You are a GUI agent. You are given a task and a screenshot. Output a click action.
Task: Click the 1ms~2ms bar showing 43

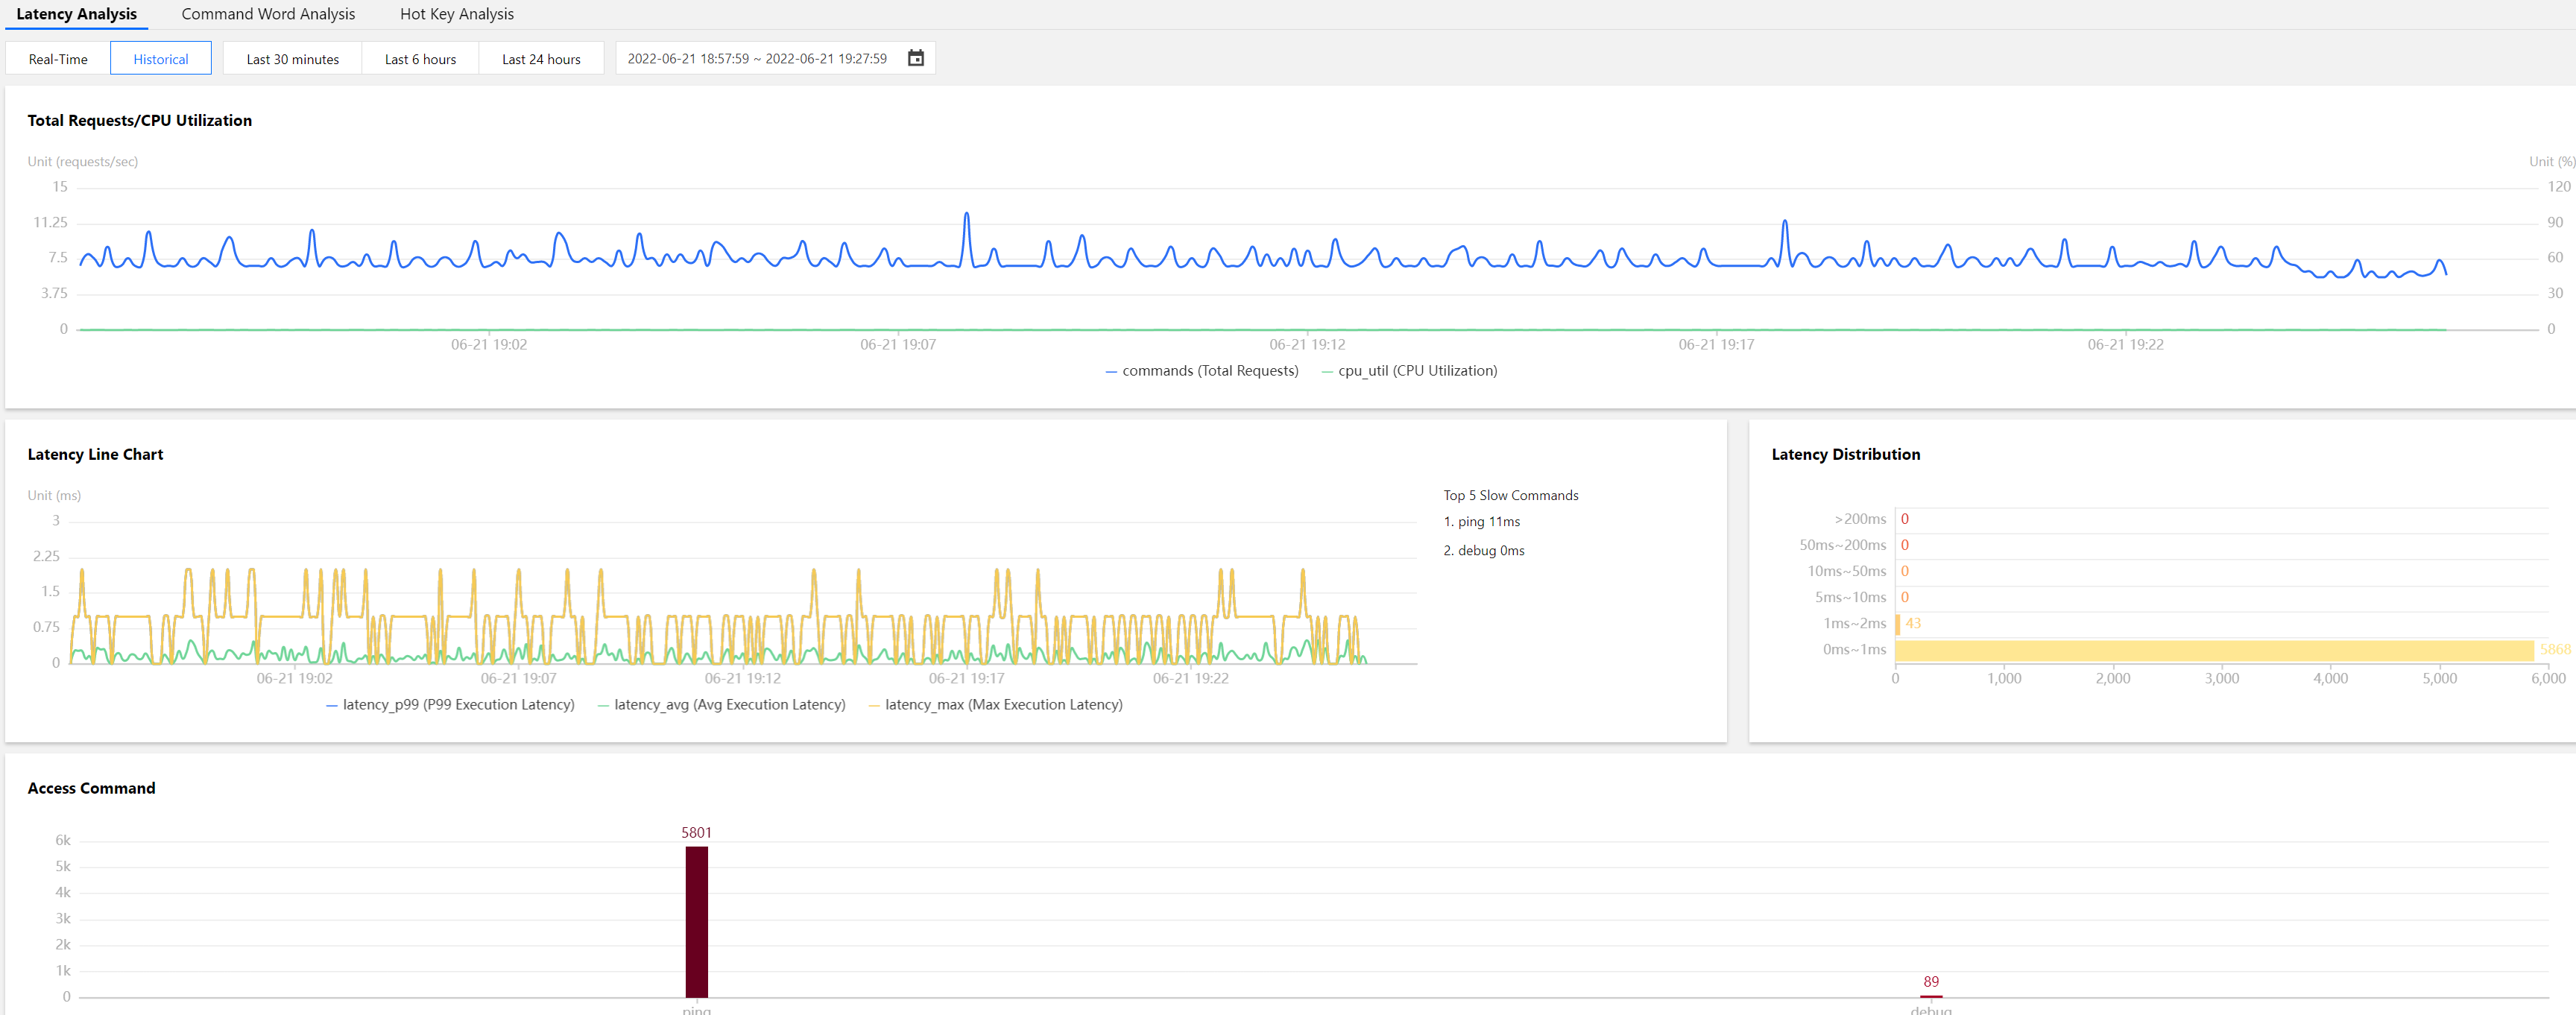[x=1898, y=624]
